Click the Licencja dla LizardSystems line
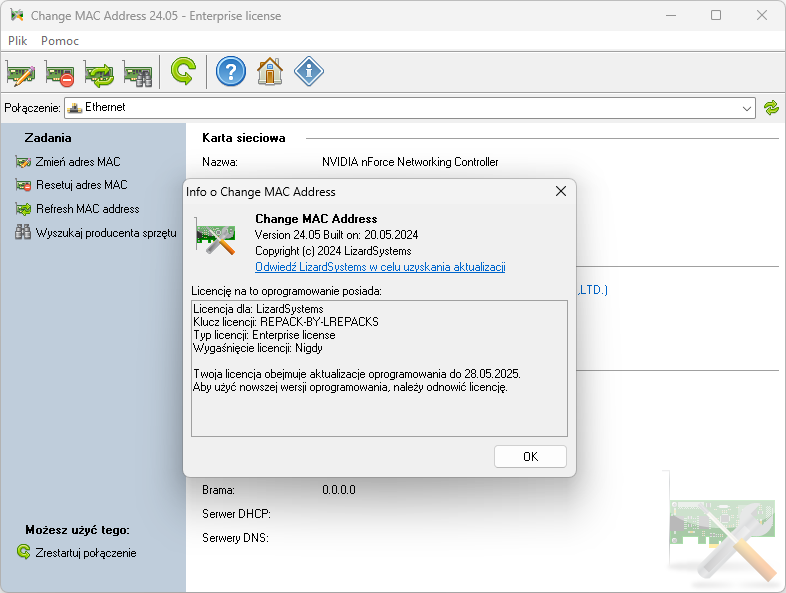Viewport: 786px width, 593px height. point(258,309)
